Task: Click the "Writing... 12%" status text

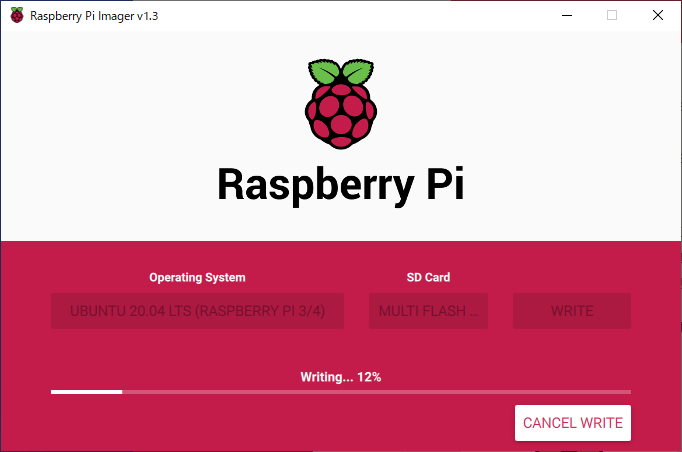Action: click(x=340, y=377)
